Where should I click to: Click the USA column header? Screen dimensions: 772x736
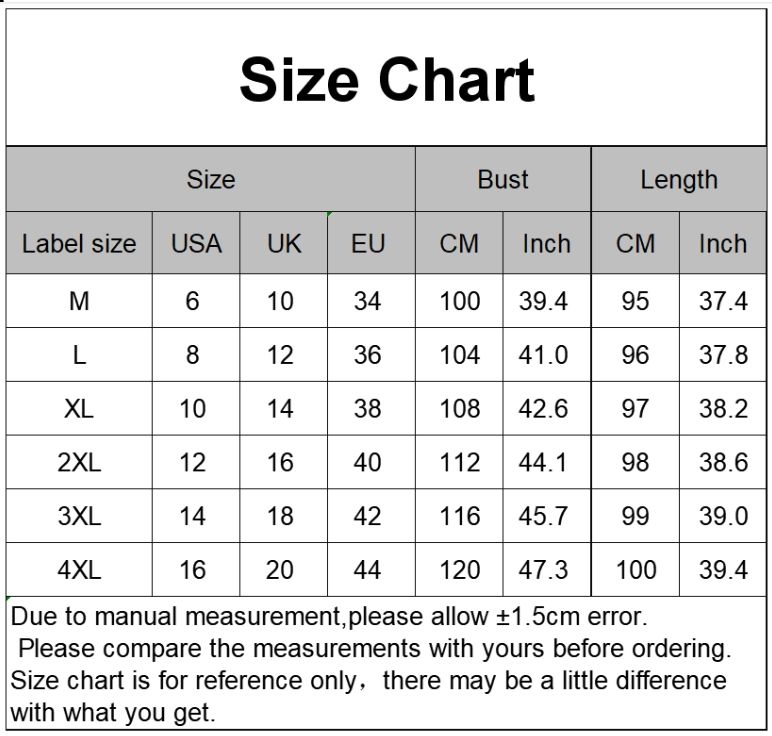click(196, 244)
